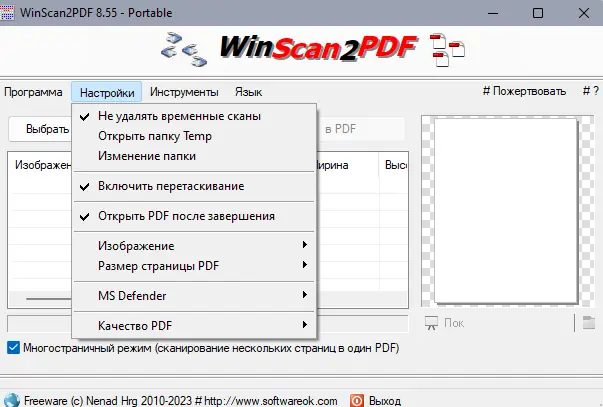Screen dimensions: 603x407
Task: Open the Программа menu
Action: tap(33, 92)
